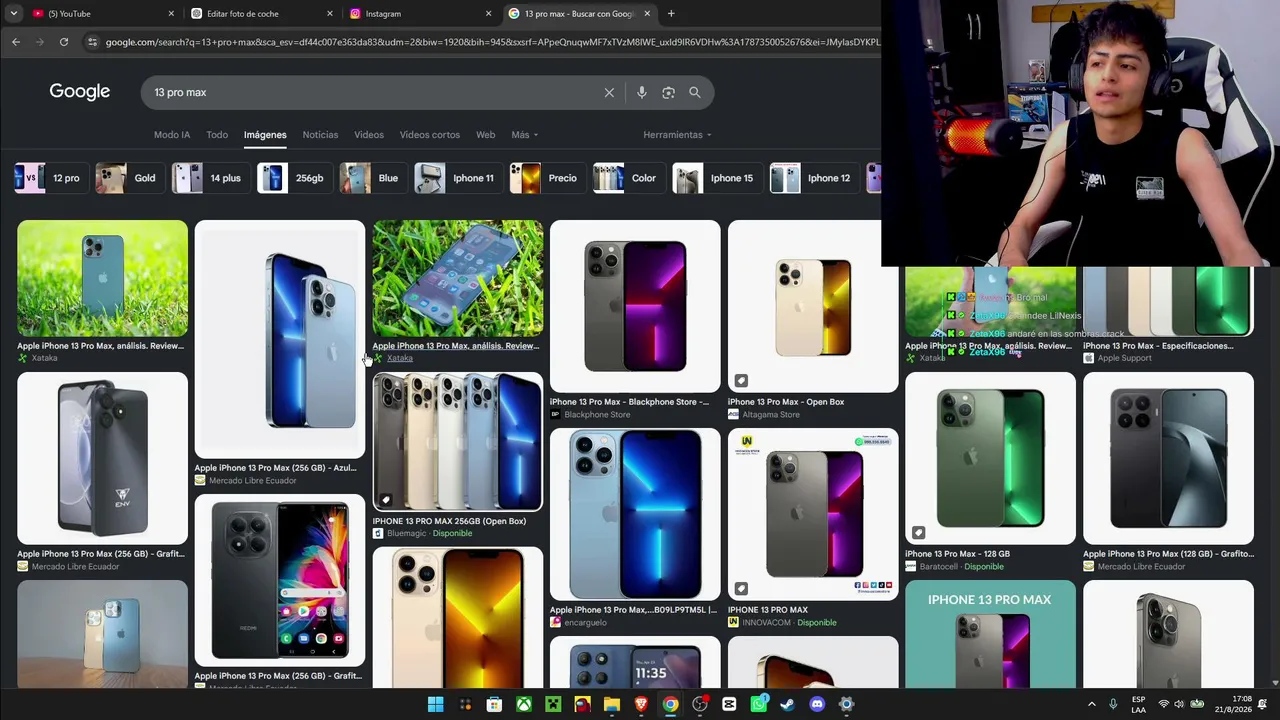Click the Google search text field
The image size is (1280, 720).
tap(375, 92)
